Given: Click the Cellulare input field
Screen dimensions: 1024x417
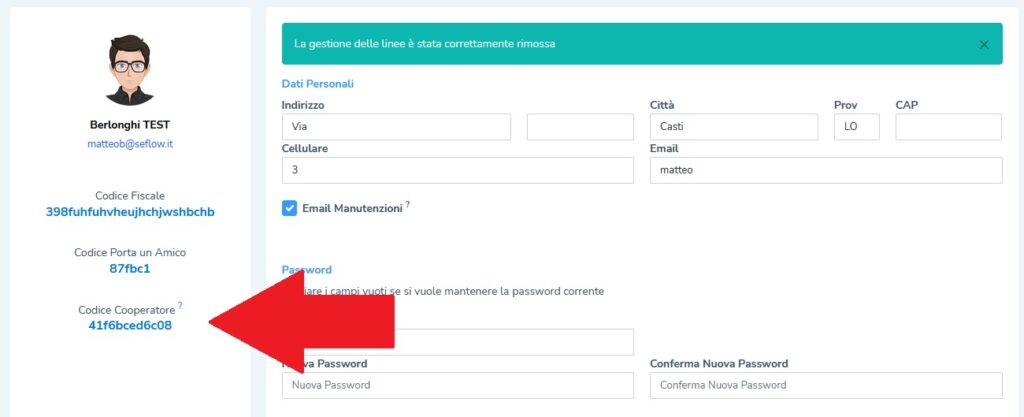Looking at the screenshot, I should (458, 170).
